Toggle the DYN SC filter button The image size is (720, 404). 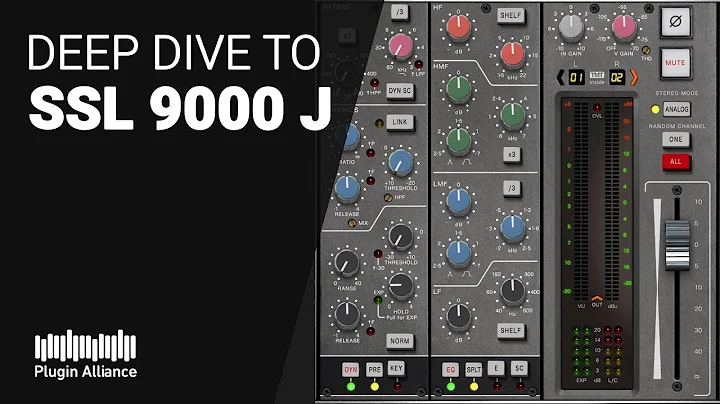399,91
